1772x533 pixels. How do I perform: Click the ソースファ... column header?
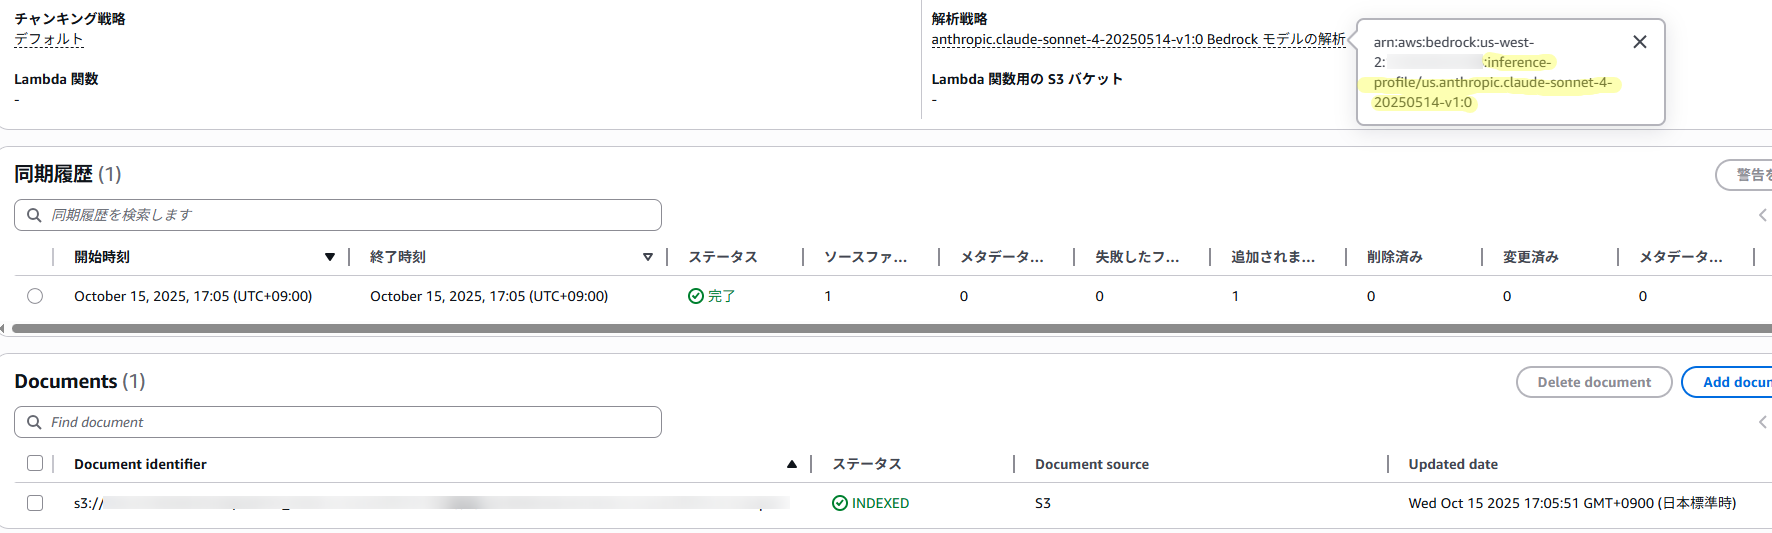(x=866, y=257)
